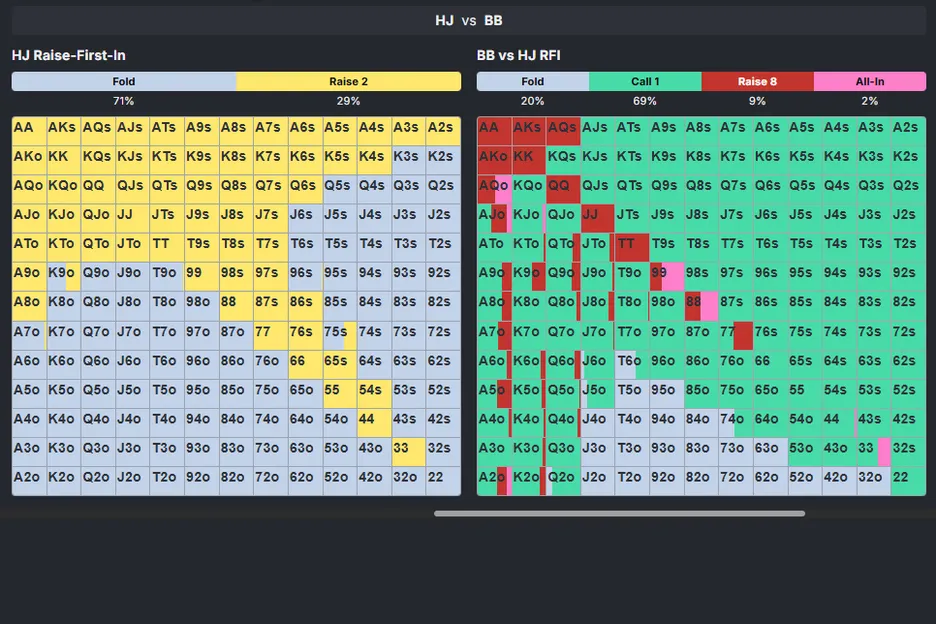
Task: Click the BB vs HJ RFI heading
Action: [518, 56]
